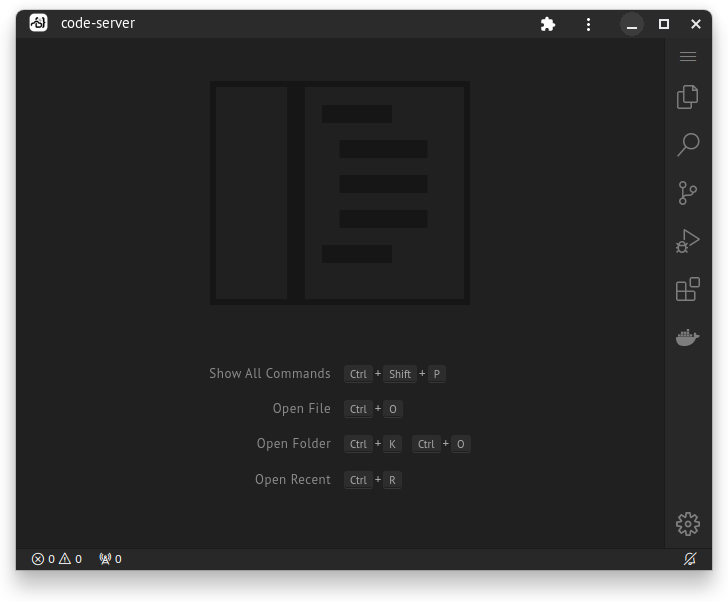Click the "Shift" key hint
This screenshot has height=602, width=728.
coord(400,374)
